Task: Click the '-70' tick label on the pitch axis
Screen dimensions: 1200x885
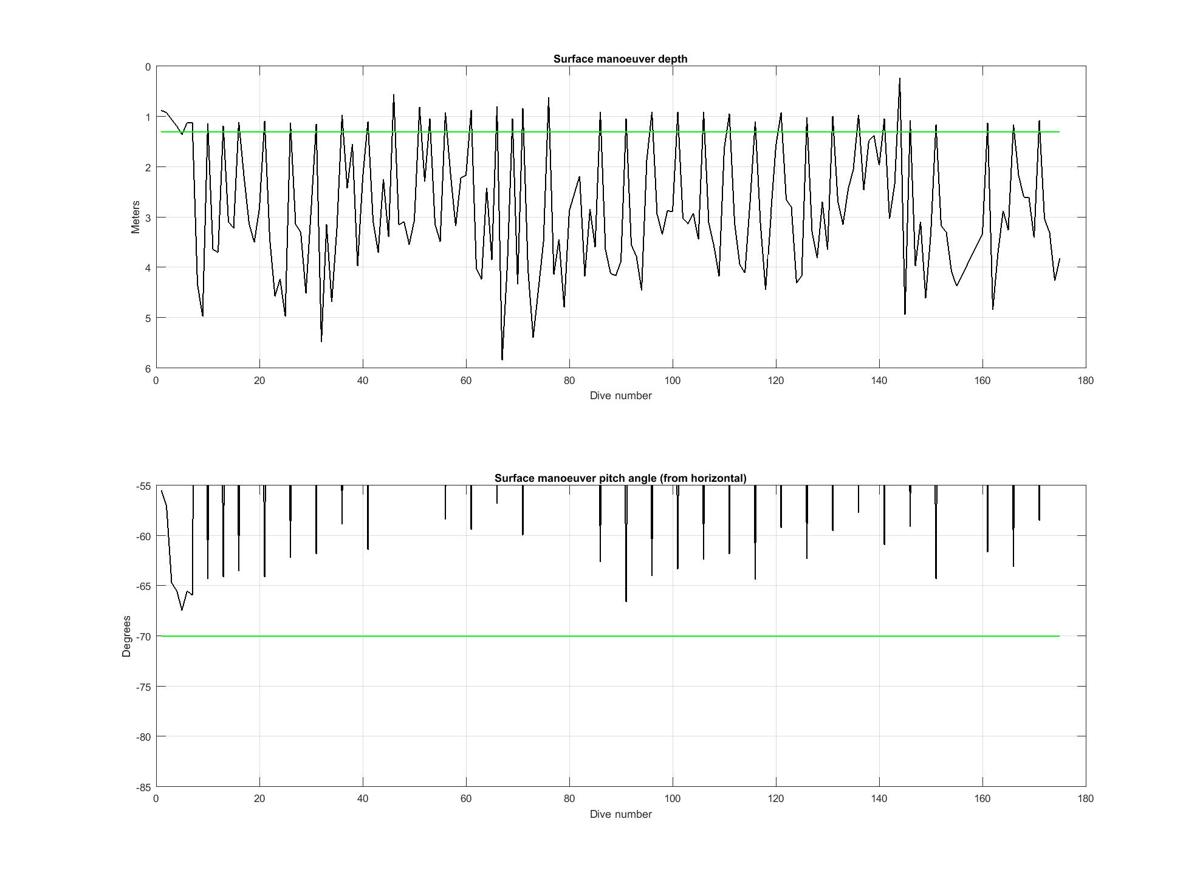Action: pos(142,636)
